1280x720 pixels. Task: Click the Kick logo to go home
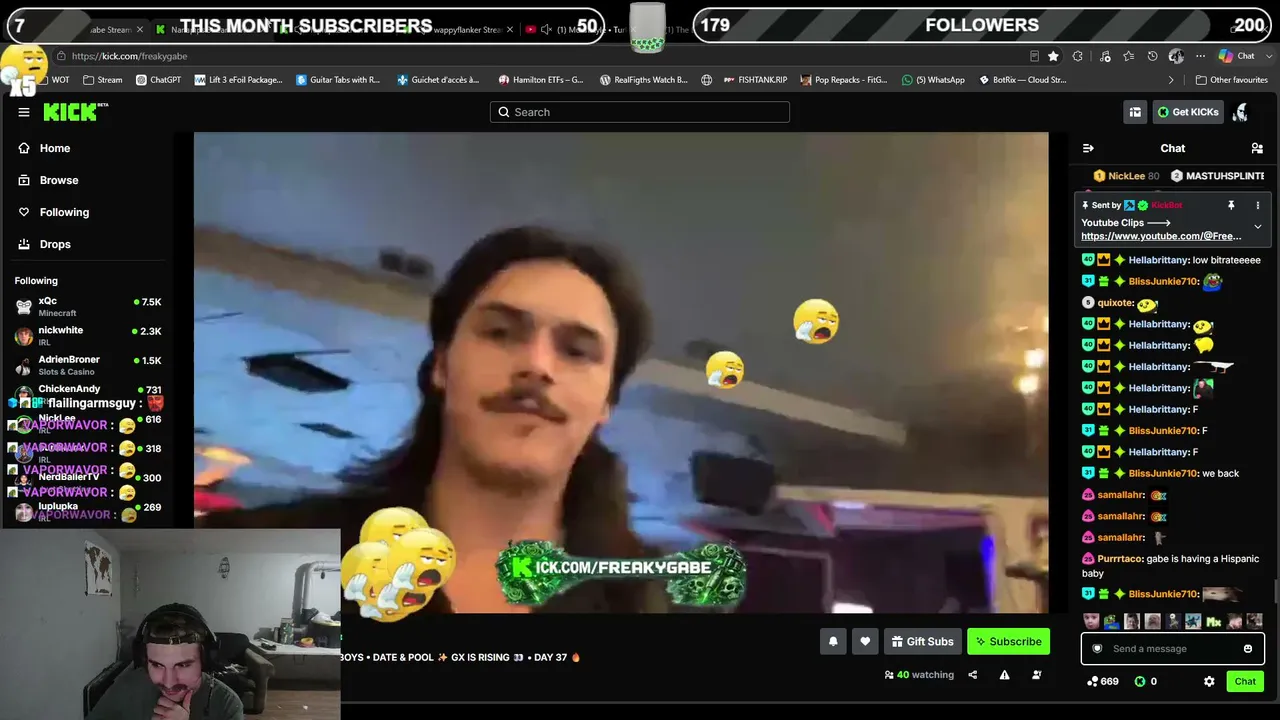pos(75,112)
